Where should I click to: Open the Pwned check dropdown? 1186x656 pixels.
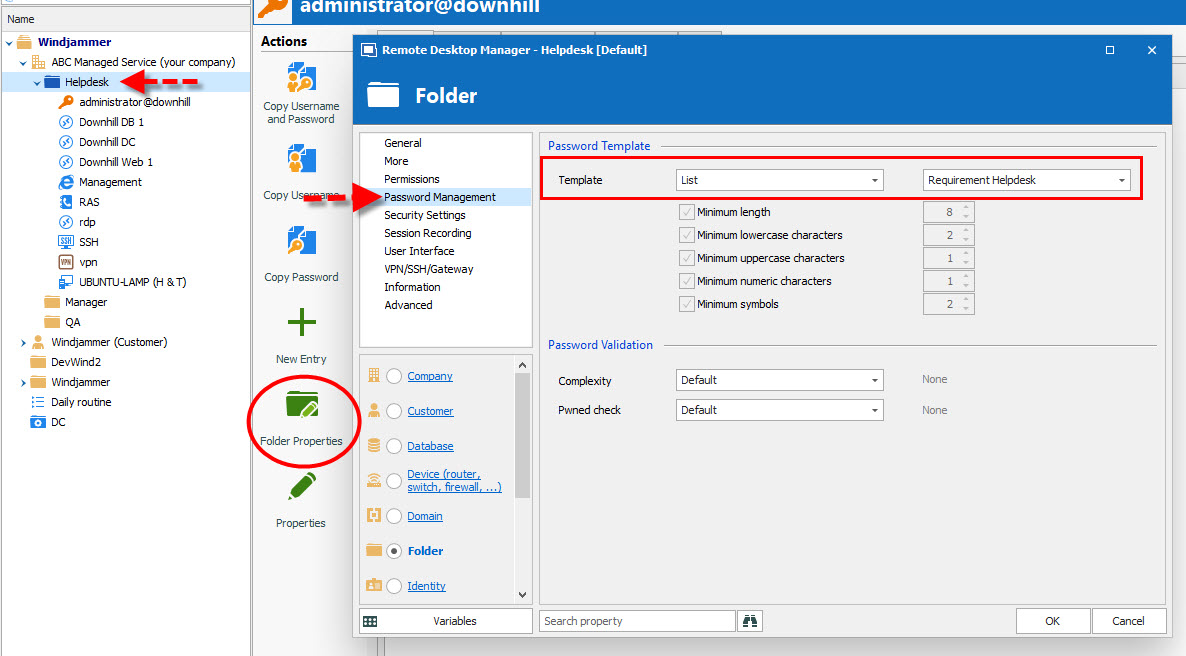click(779, 410)
